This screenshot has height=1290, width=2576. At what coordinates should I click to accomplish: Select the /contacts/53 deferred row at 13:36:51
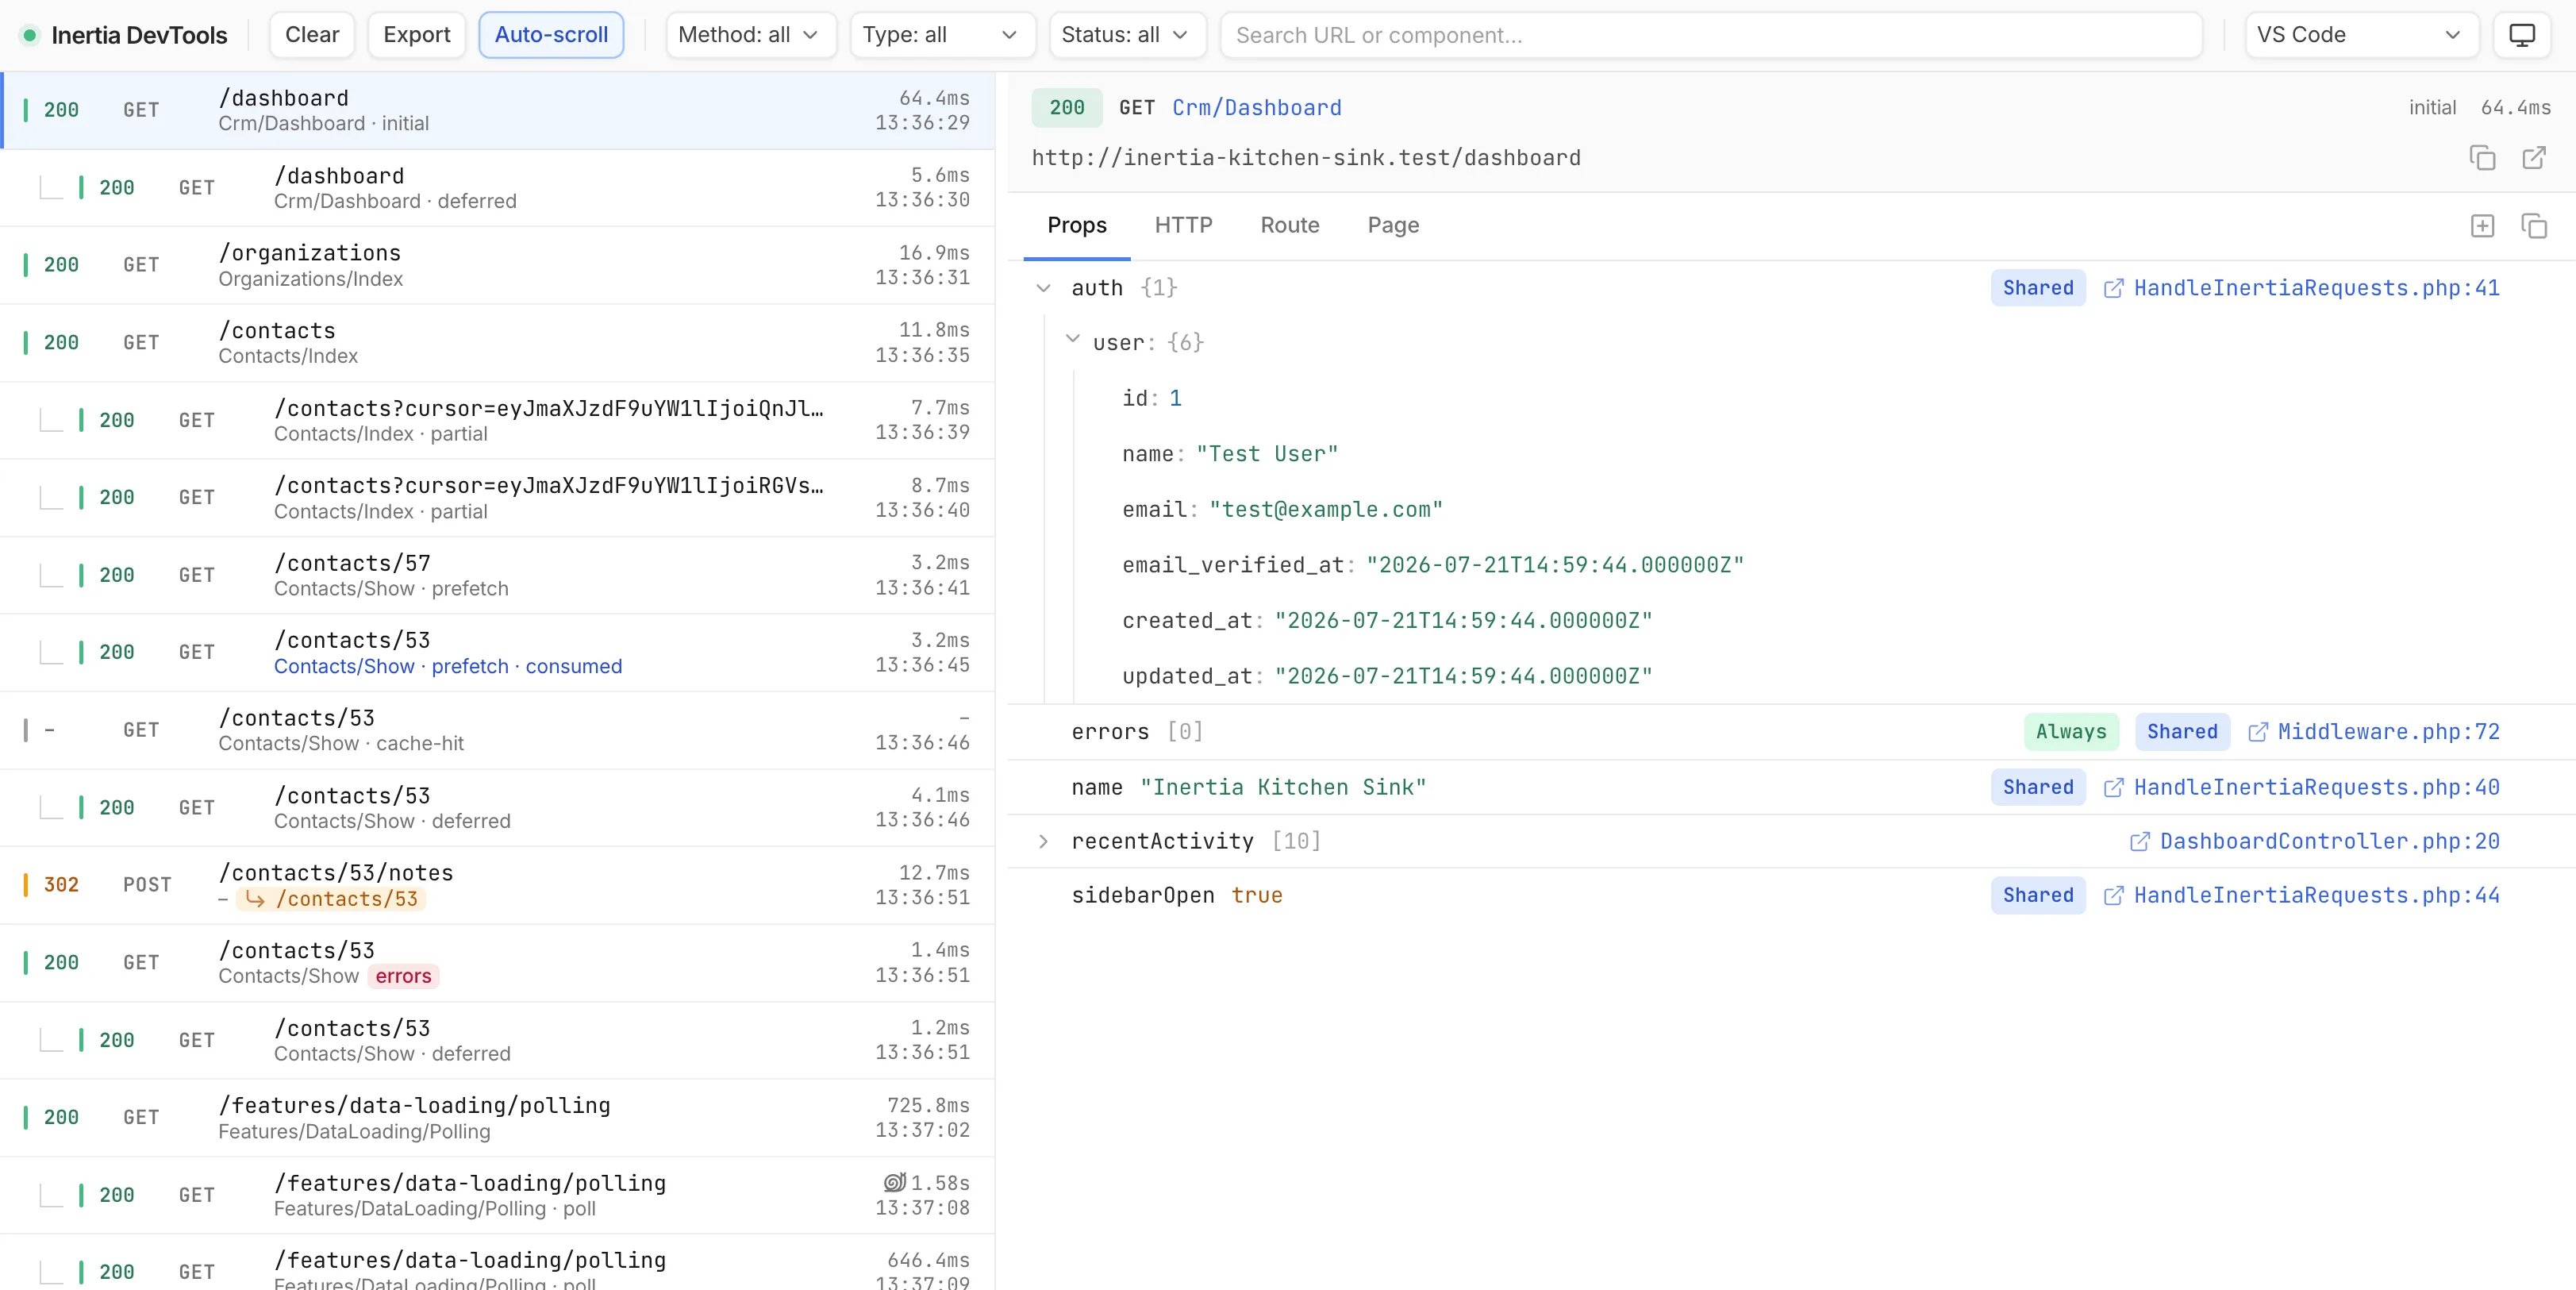tap(497, 1040)
